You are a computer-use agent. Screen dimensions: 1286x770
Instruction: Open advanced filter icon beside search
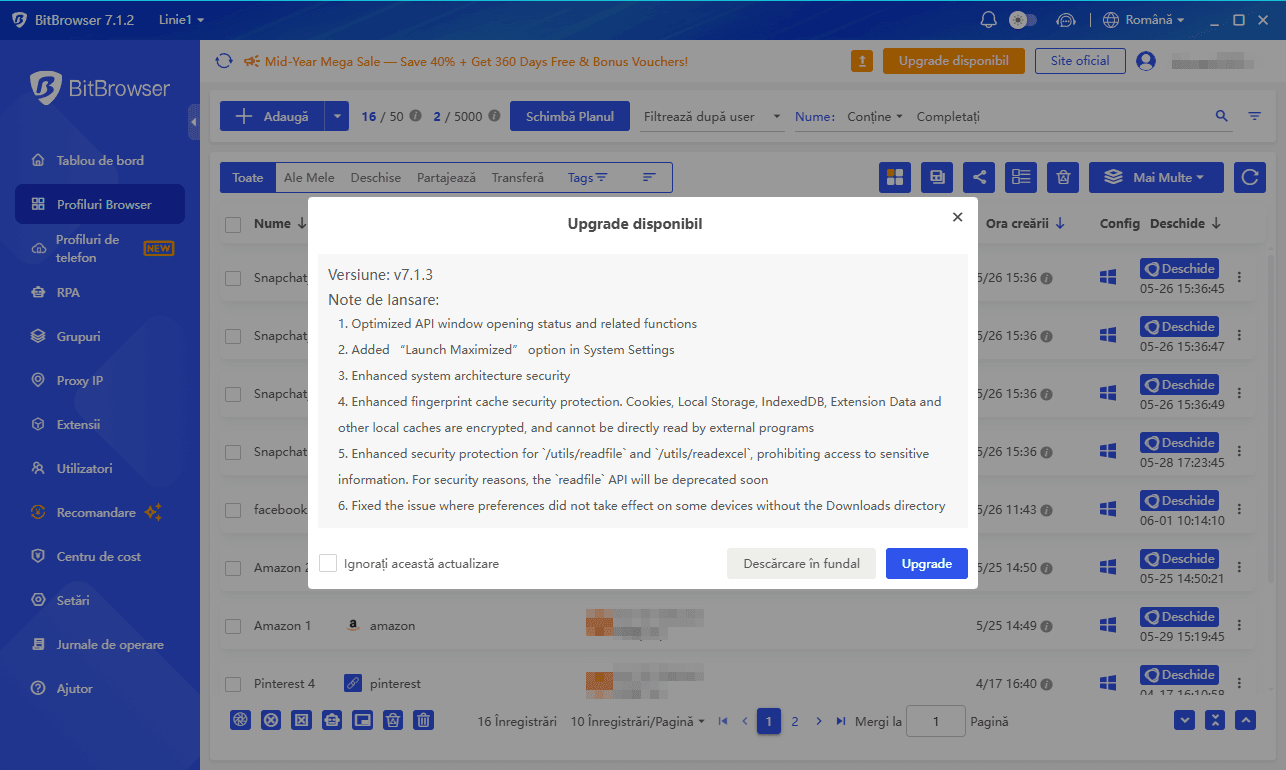[x=1254, y=116]
